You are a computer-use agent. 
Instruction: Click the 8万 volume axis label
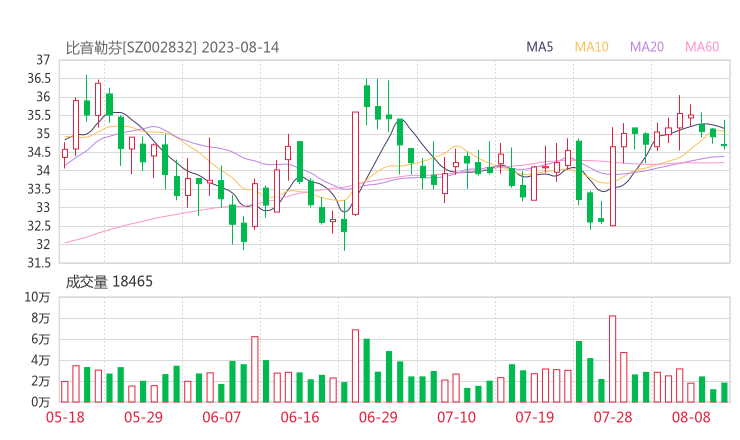41,318
